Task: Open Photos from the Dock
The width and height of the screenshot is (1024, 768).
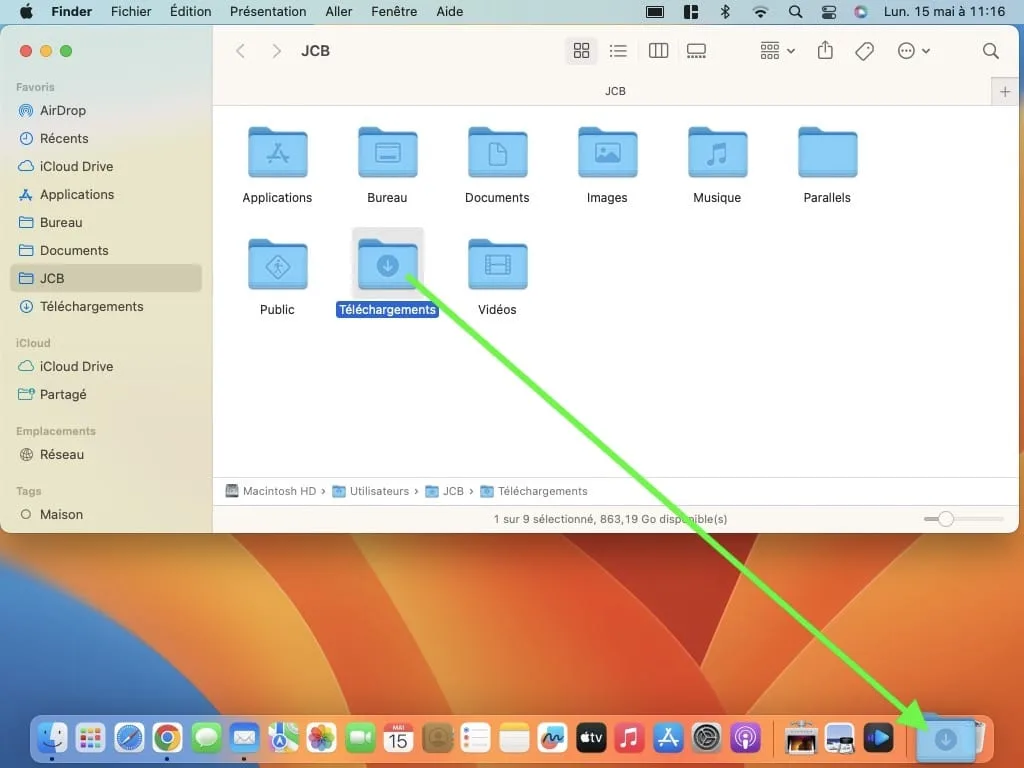Action: [321, 739]
